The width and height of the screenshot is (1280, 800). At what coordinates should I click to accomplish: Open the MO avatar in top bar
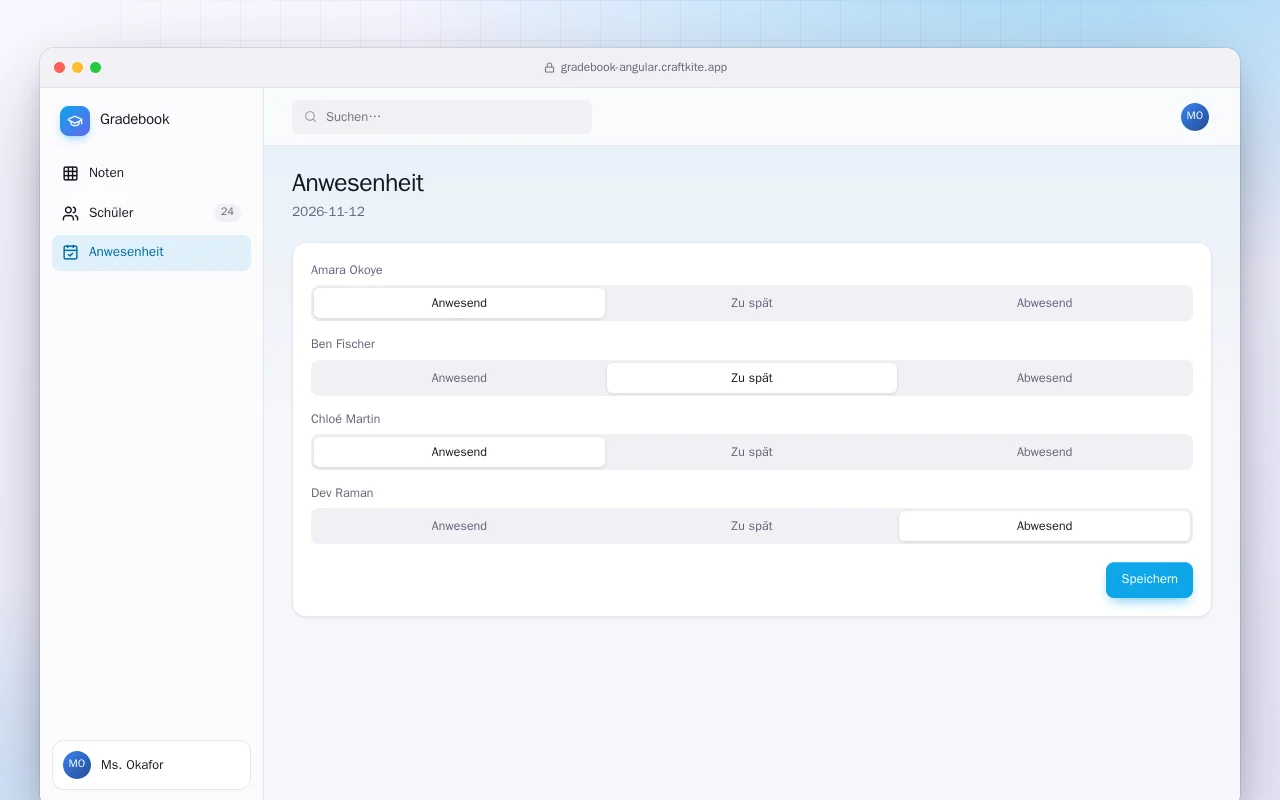[x=1195, y=117]
